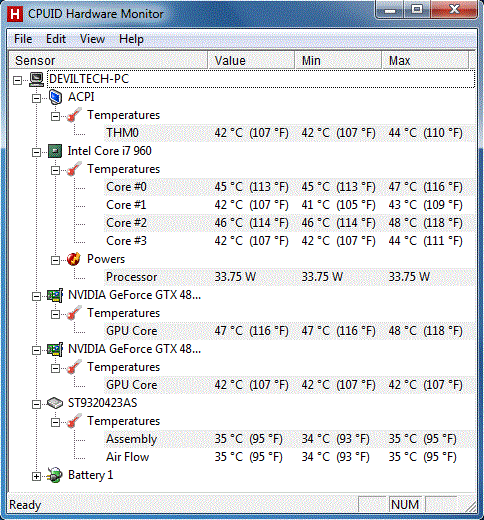This screenshot has height=520, width=484.
Task: Click thermometer icon under ST9320423AS
Action: [x=74, y=421]
